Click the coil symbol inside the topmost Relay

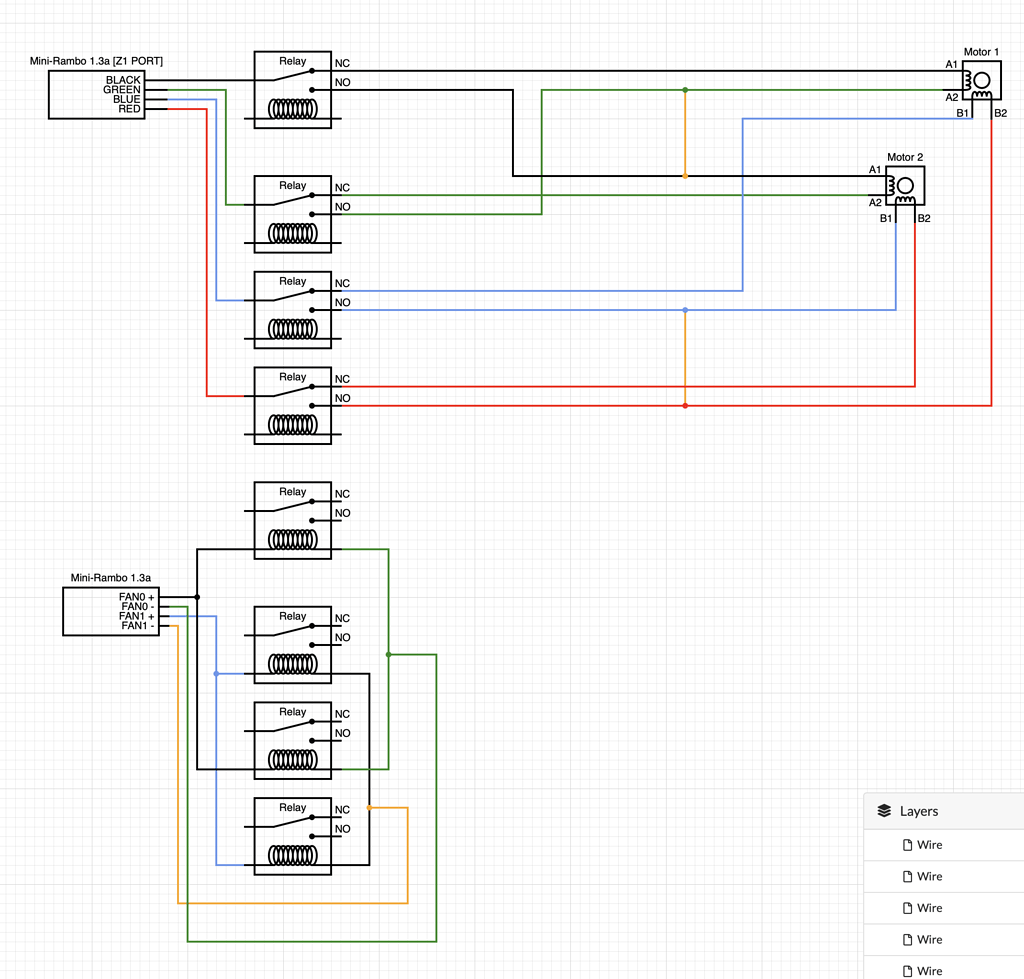tap(291, 110)
